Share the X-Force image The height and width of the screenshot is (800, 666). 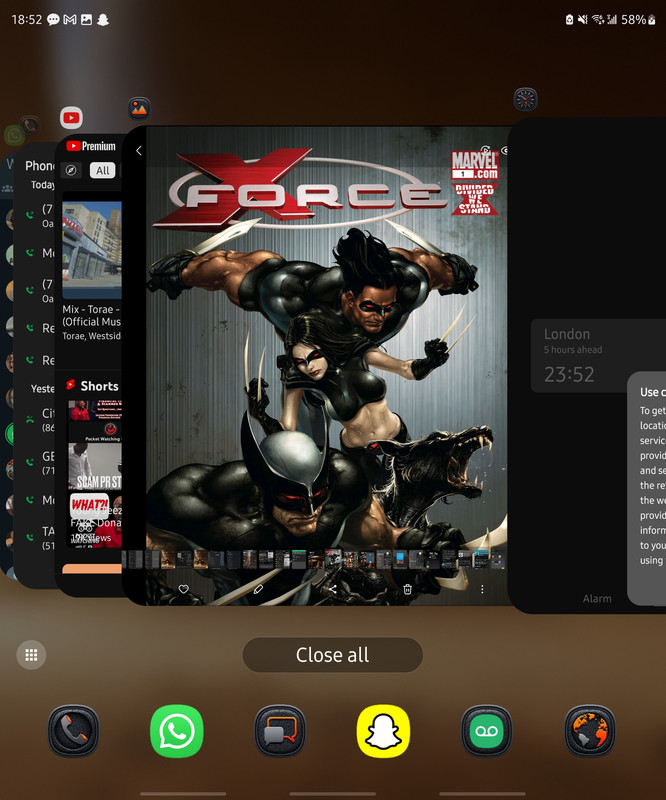click(x=333, y=589)
